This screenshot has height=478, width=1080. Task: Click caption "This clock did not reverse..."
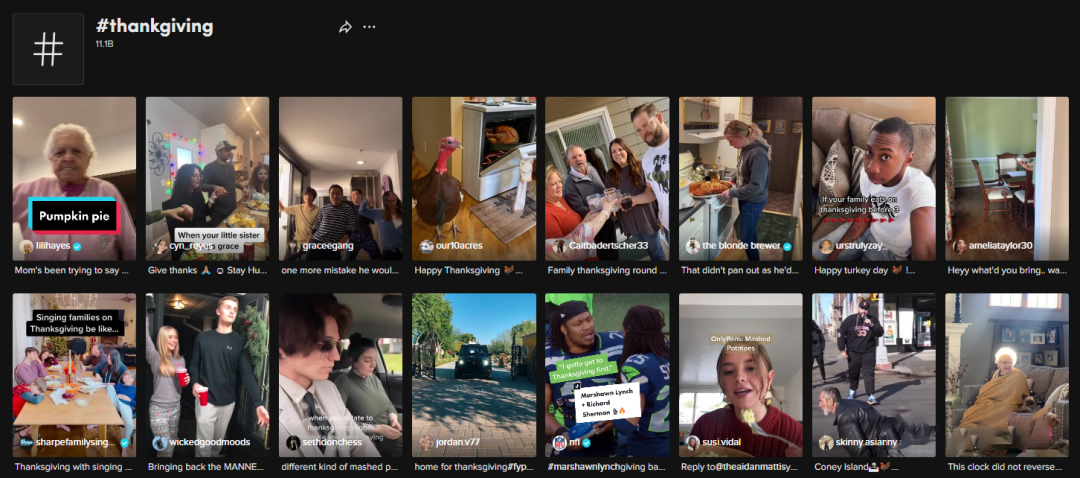point(1006,467)
